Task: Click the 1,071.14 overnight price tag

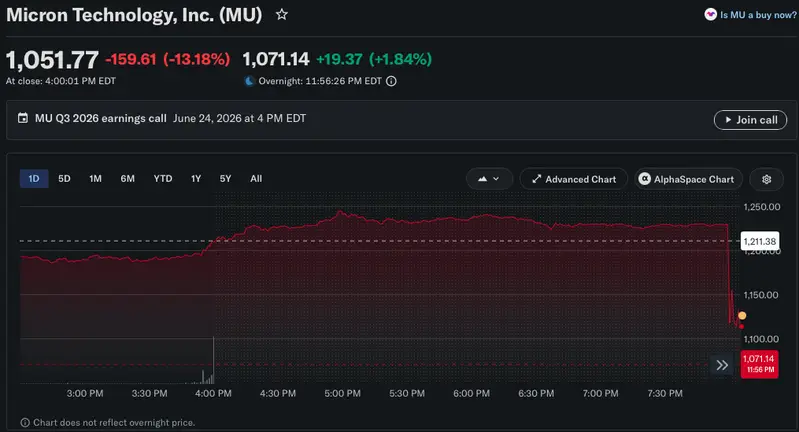Action: (759, 364)
